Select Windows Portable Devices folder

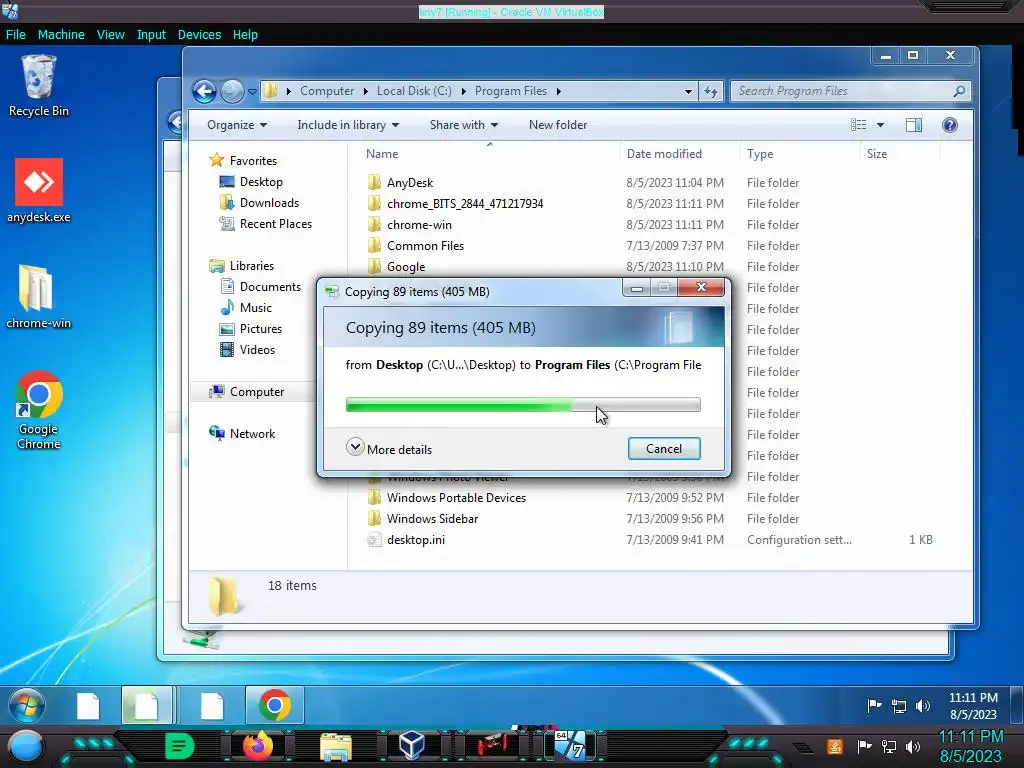456,498
